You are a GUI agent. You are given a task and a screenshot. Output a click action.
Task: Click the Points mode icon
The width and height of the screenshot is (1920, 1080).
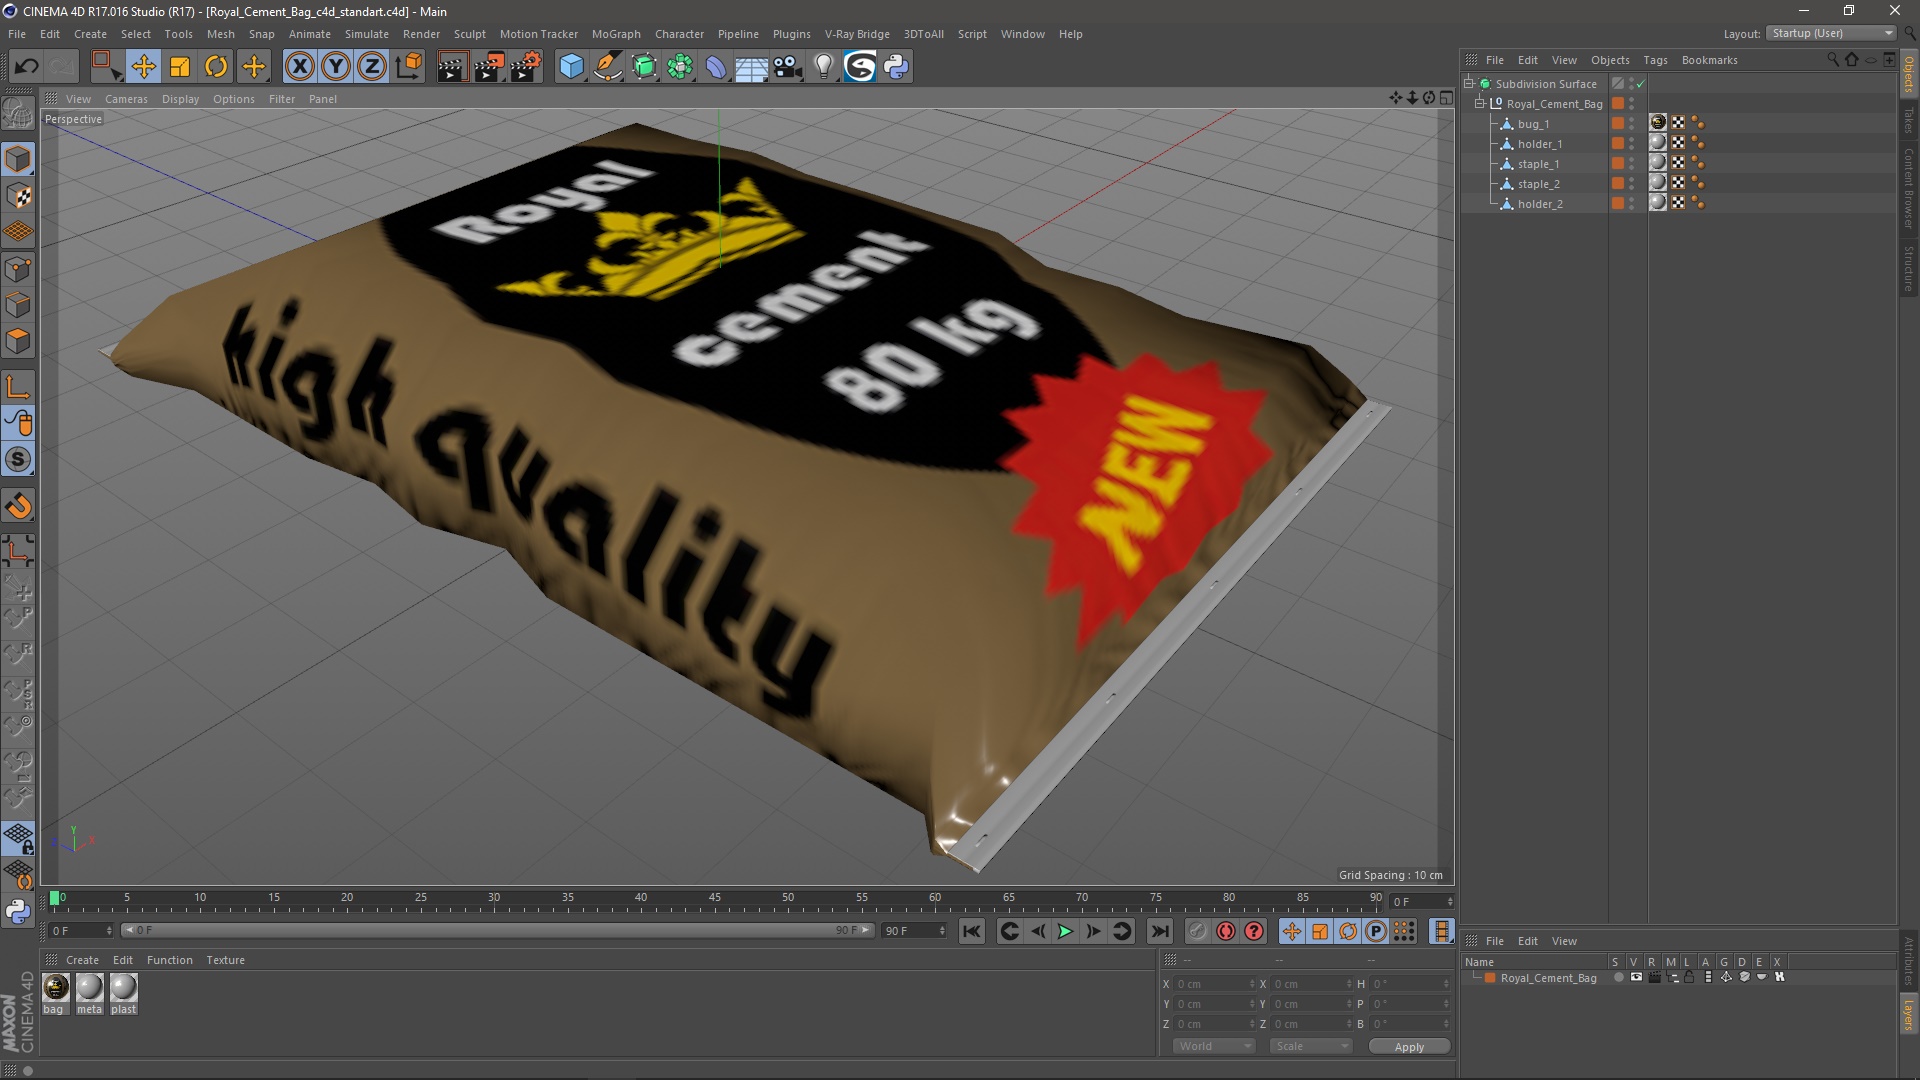click(18, 269)
